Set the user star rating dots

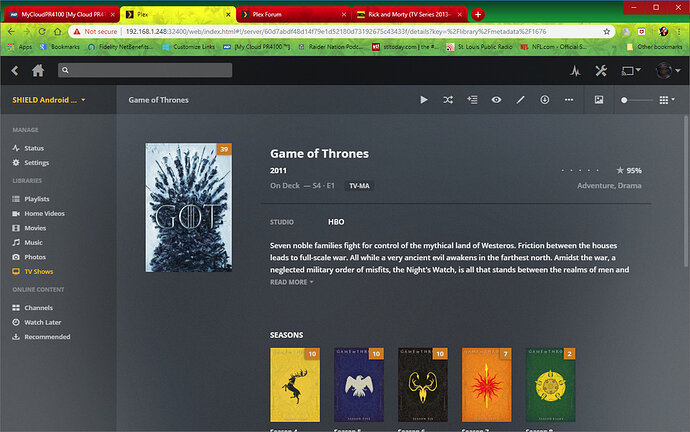[580, 170]
